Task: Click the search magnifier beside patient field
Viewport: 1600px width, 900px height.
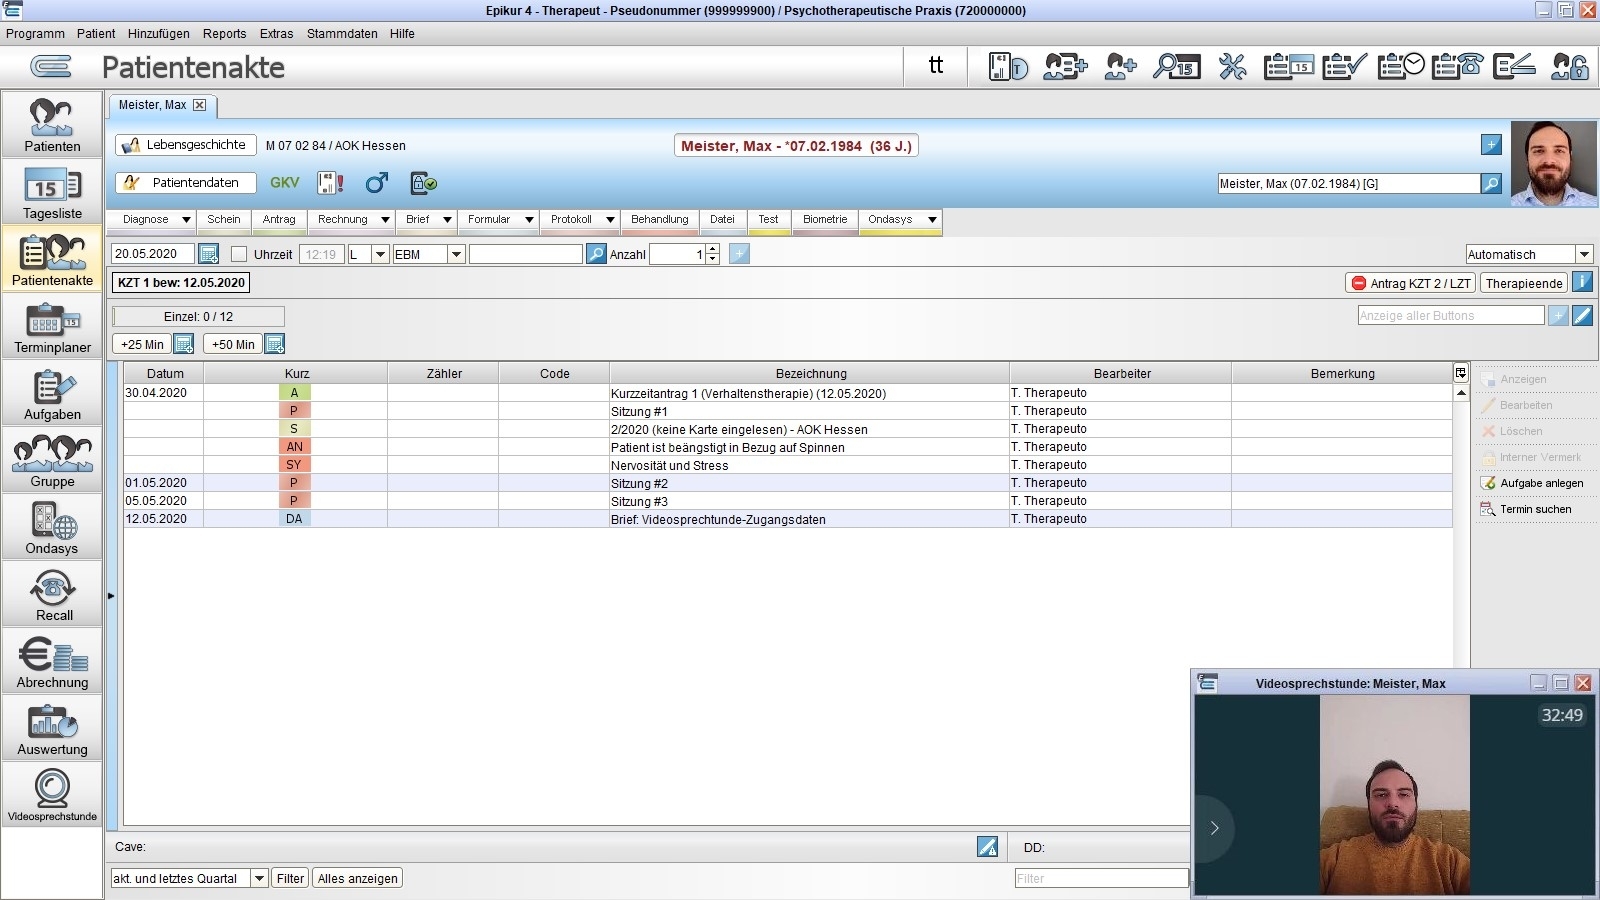Action: point(1491,184)
